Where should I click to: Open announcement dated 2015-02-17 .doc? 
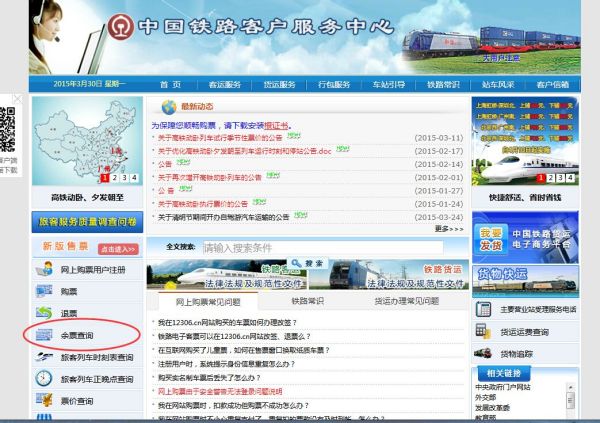coord(245,151)
